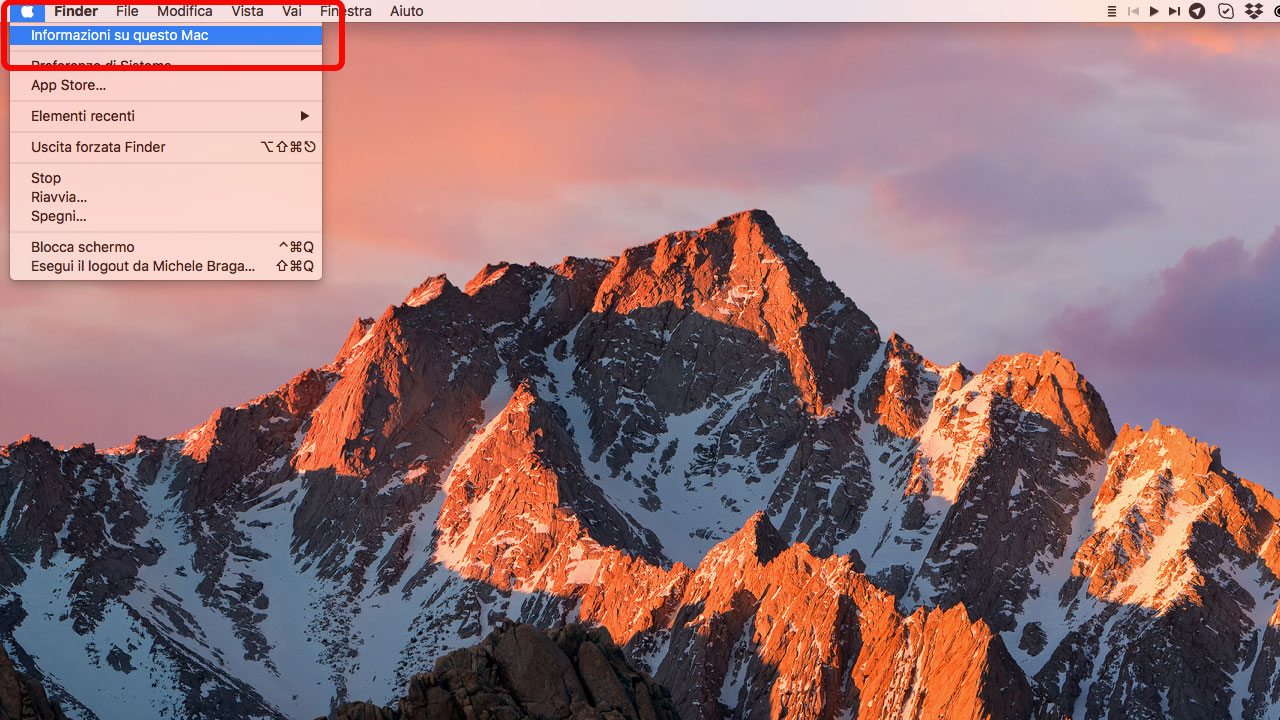
Task: Go to previous track in menu bar
Action: (x=1134, y=11)
